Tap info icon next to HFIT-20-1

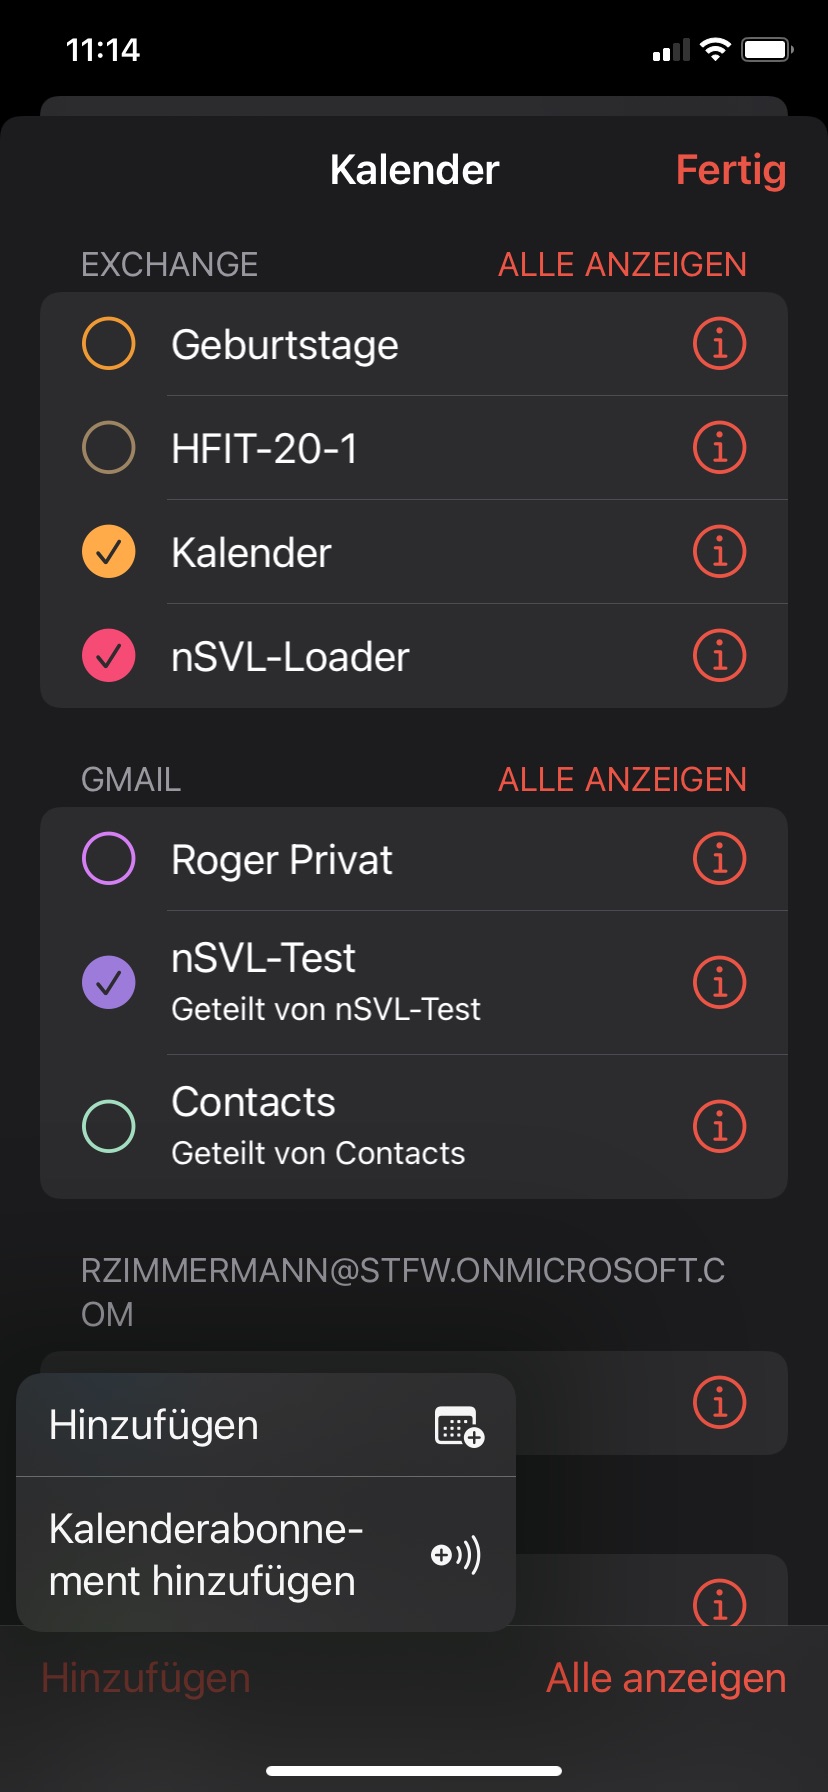(x=719, y=448)
